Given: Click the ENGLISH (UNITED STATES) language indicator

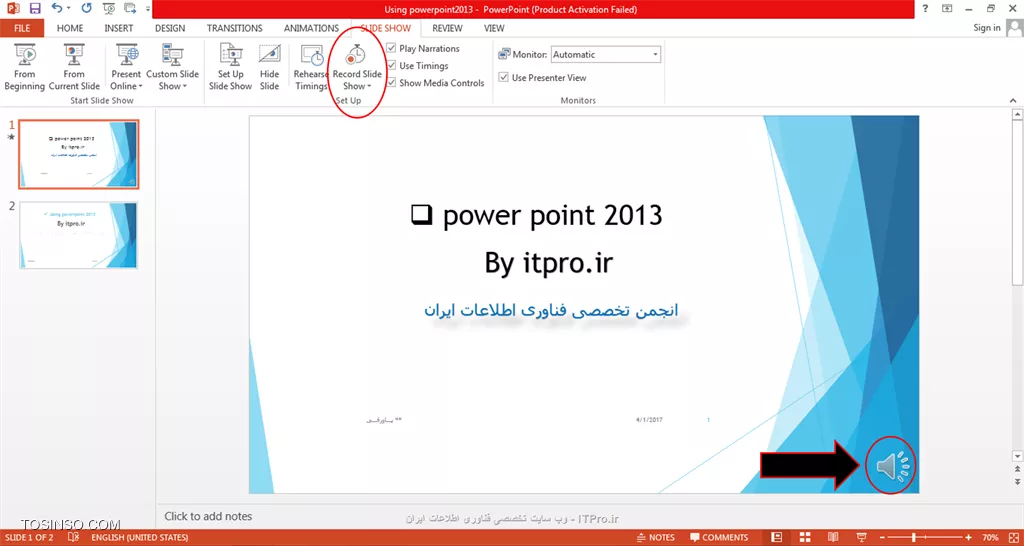Looking at the screenshot, I should point(140,538).
